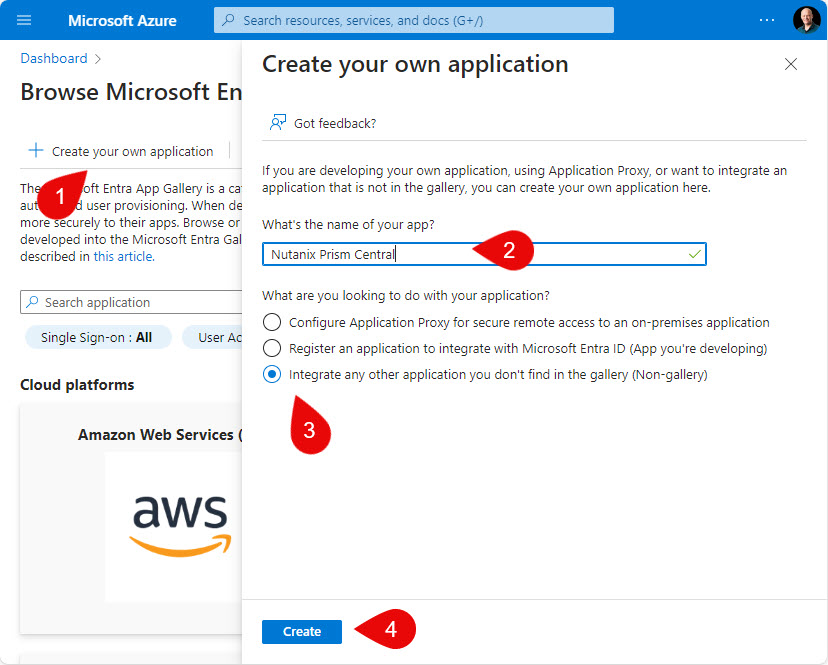Open the Azure portal hamburger menu
The height and width of the screenshot is (665, 828).
pos(24,20)
